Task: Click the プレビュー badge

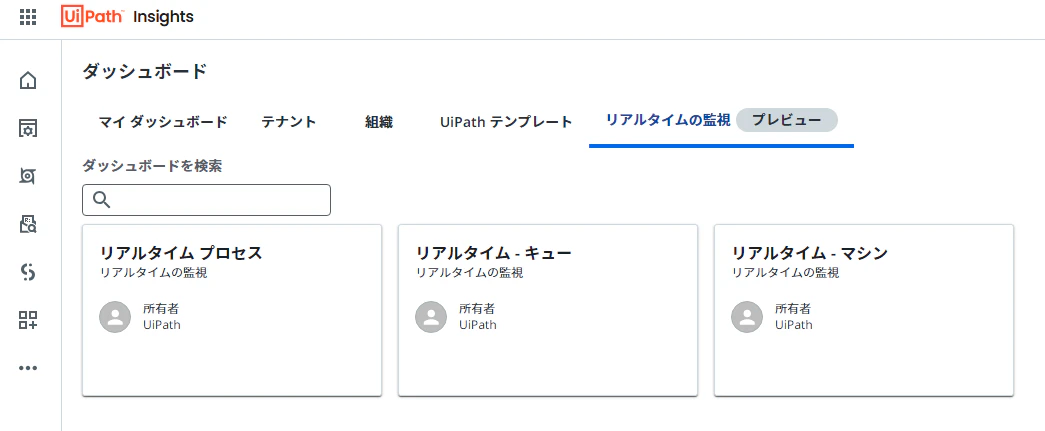Action: (x=786, y=121)
